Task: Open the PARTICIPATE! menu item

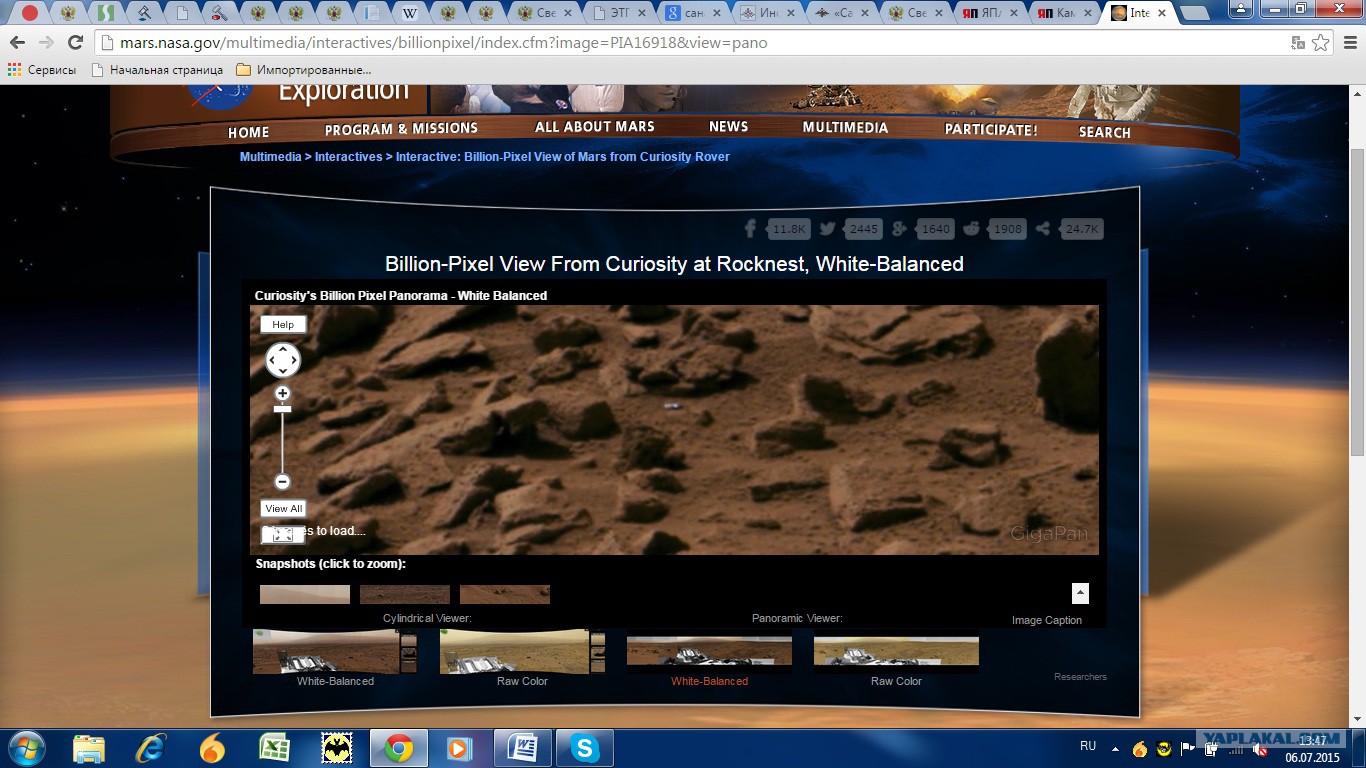Action: (x=991, y=130)
